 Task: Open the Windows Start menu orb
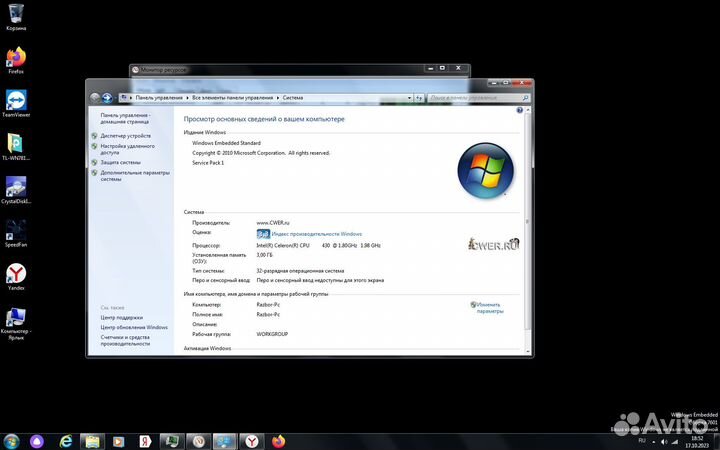[x=11, y=442]
